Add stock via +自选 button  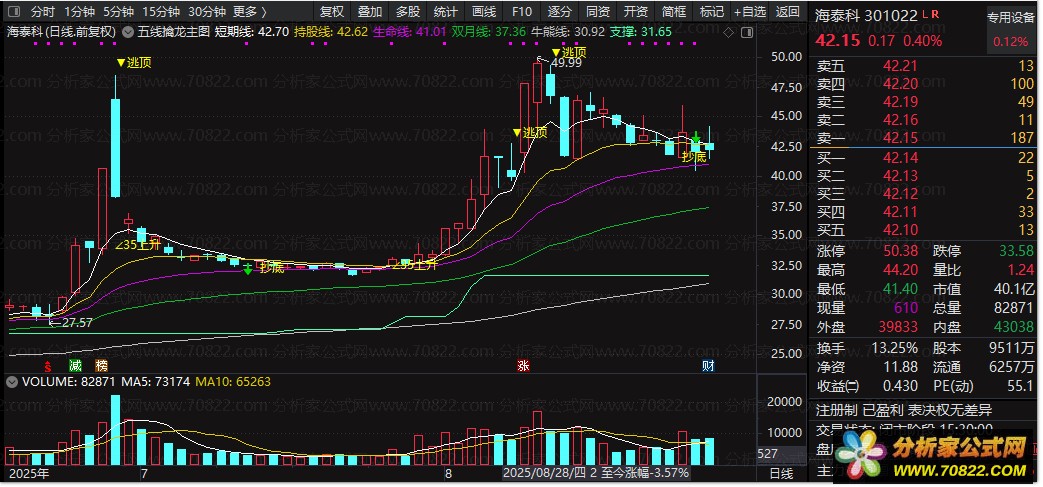[x=750, y=11]
